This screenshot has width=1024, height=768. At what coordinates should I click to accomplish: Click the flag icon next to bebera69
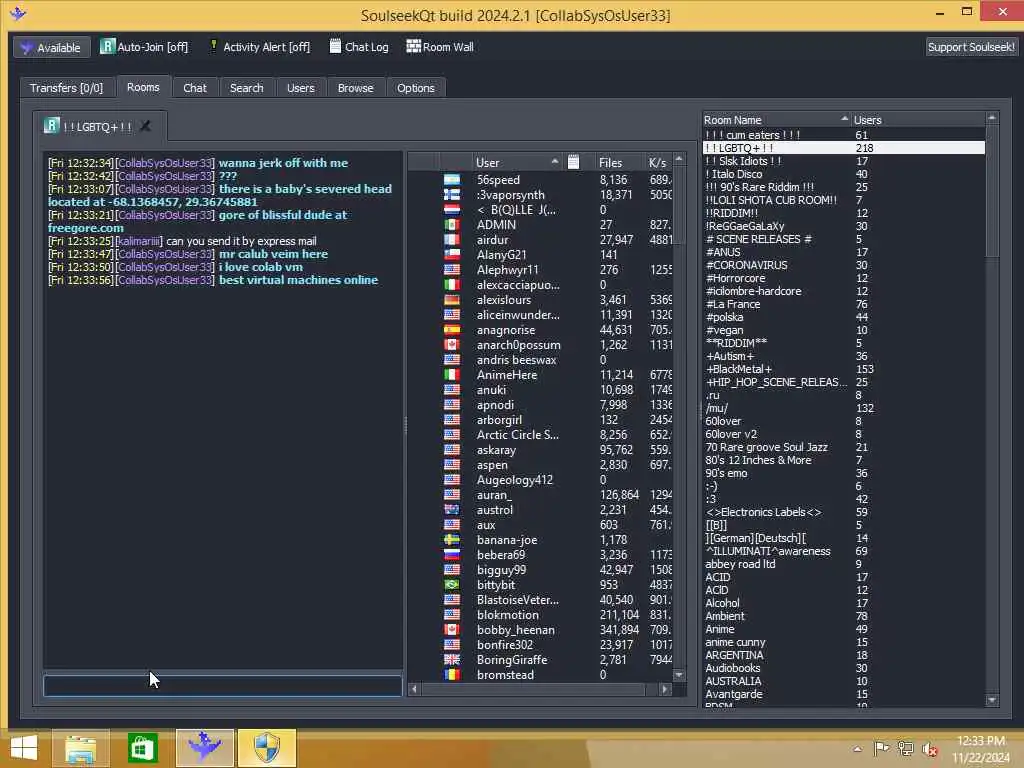pos(452,554)
